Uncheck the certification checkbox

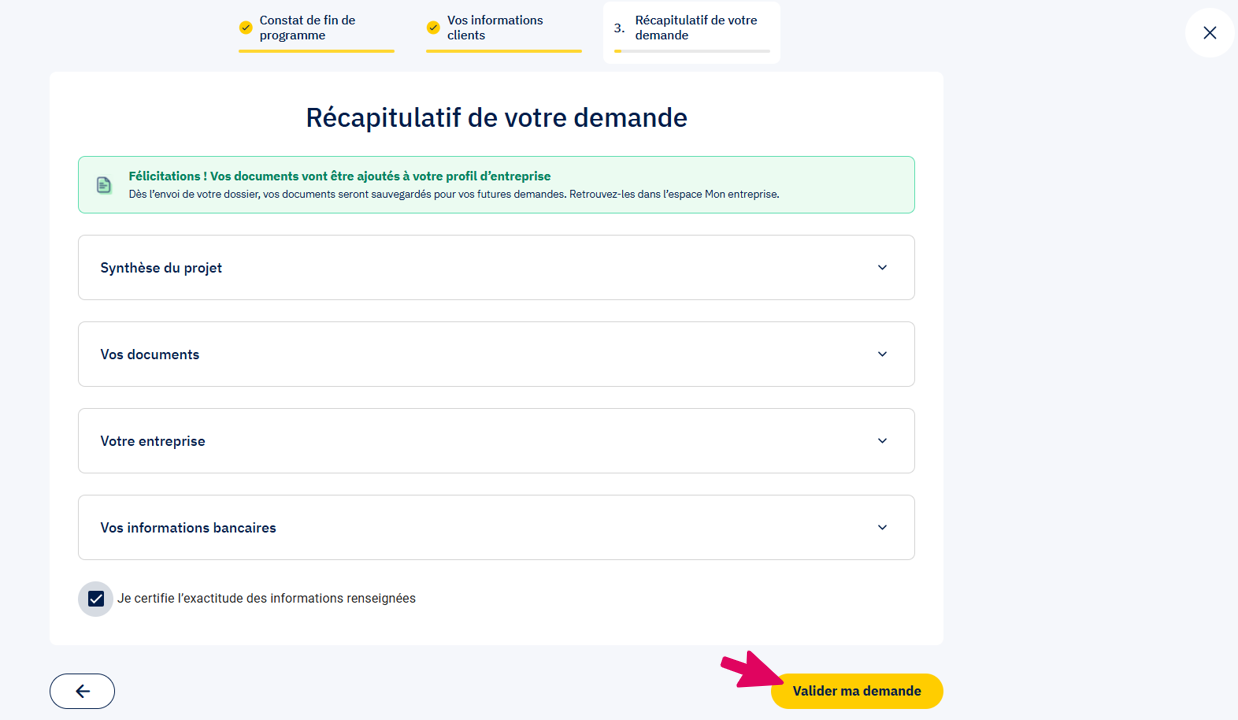pyautogui.click(x=96, y=599)
